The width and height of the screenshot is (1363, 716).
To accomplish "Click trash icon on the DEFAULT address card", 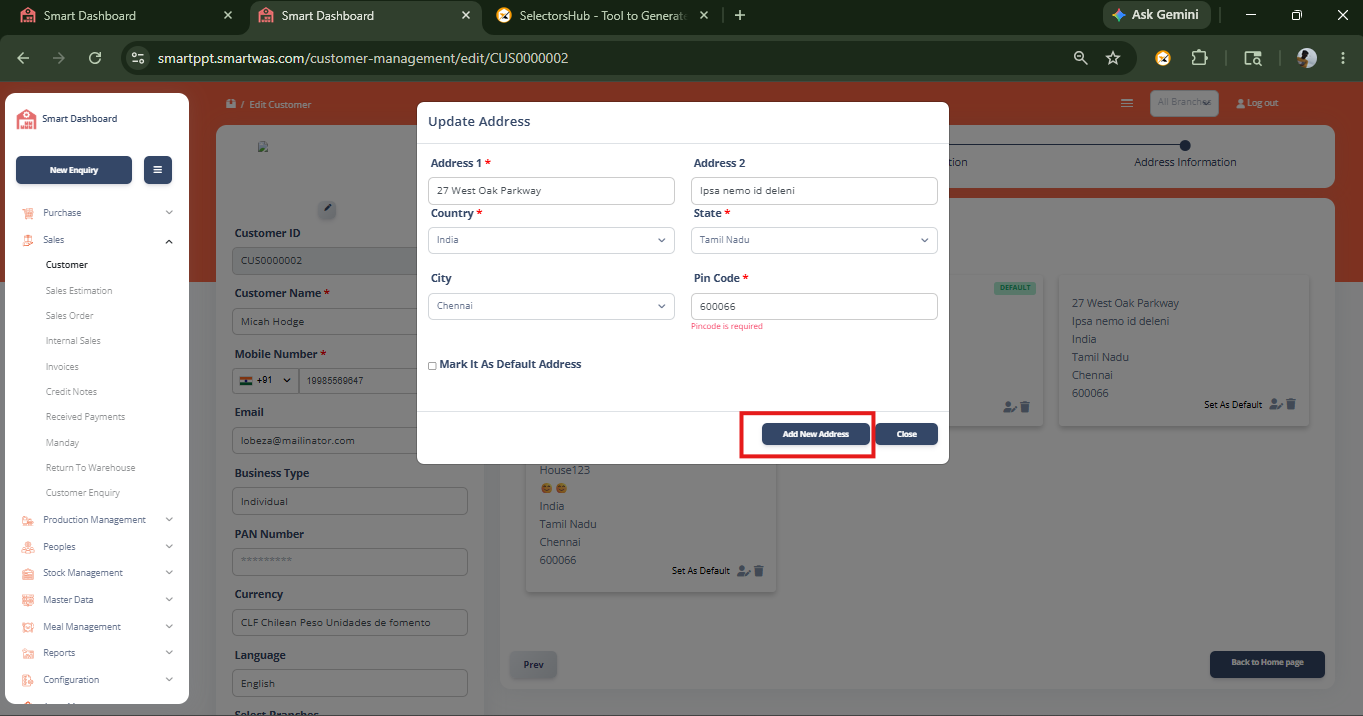I will (x=1026, y=407).
